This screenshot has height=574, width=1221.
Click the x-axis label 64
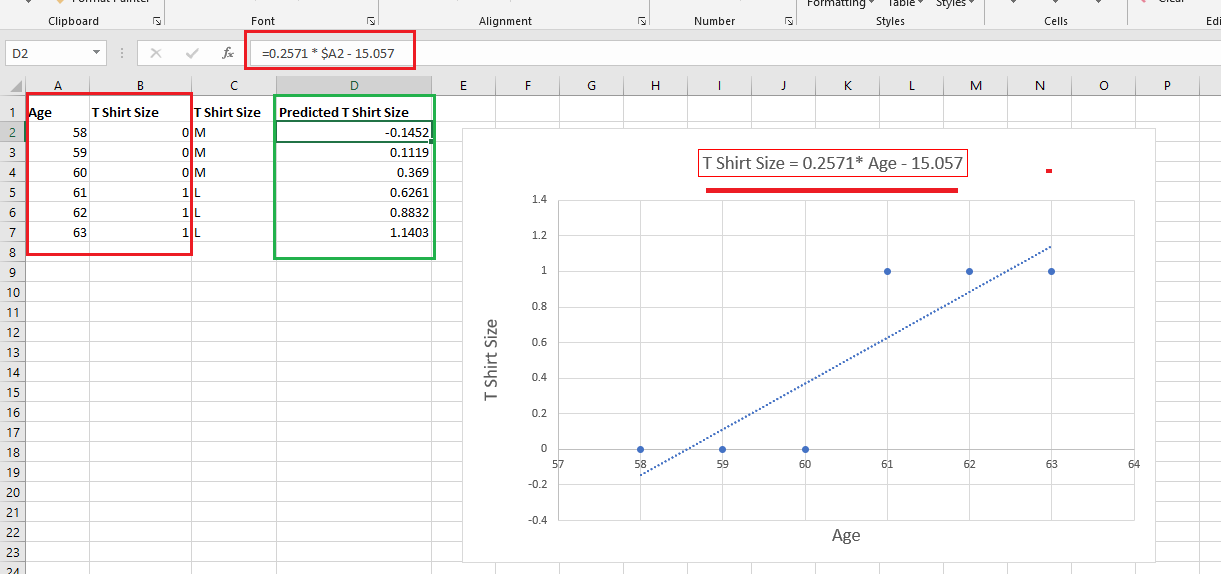(1133, 464)
